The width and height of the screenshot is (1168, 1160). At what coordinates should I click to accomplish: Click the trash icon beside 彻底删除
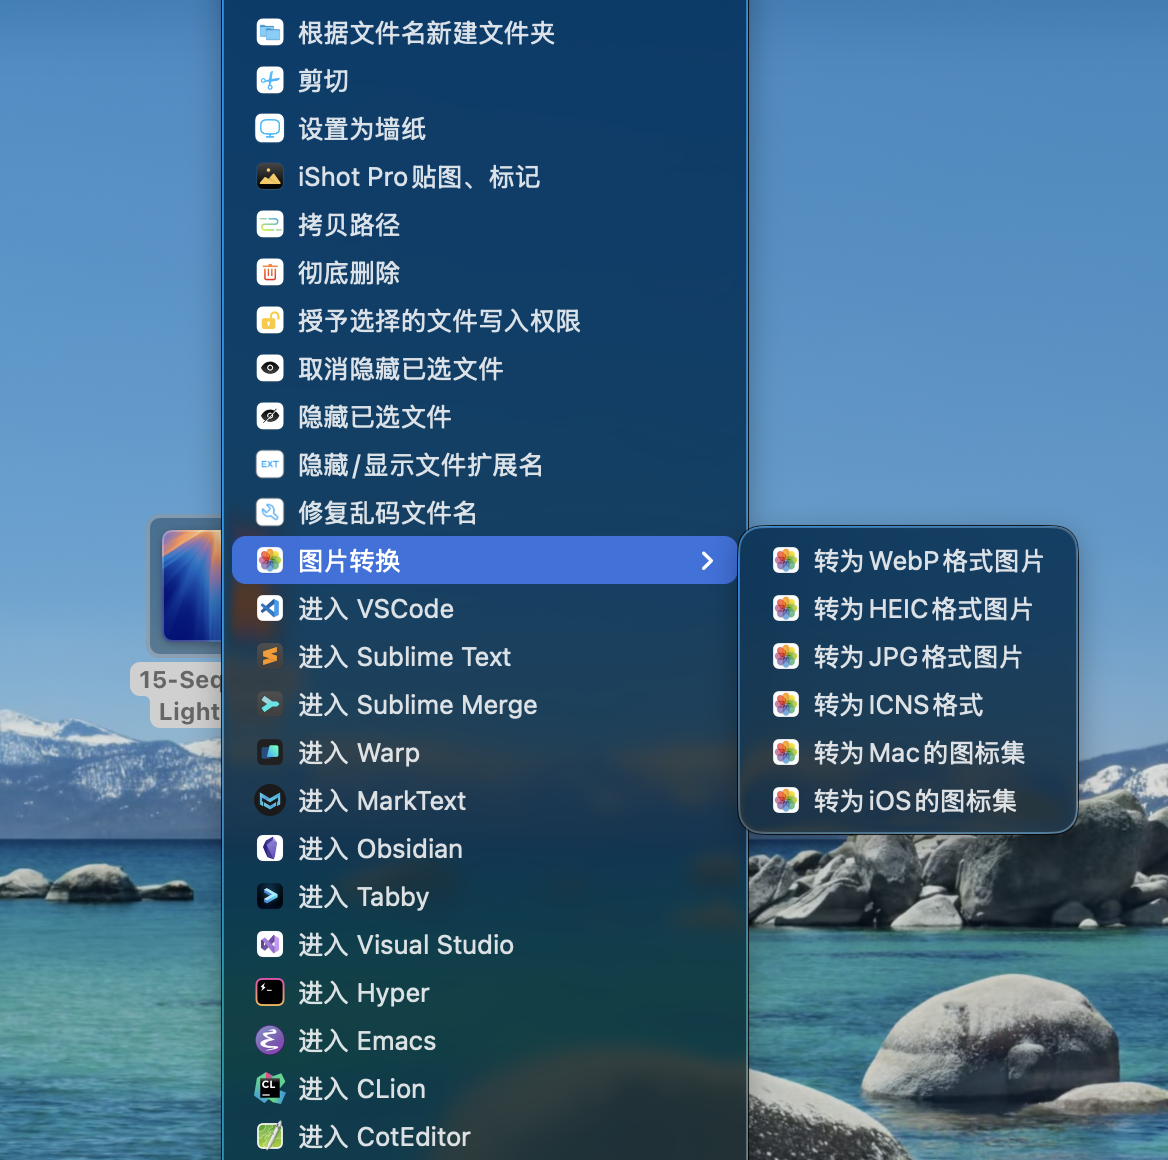click(x=270, y=273)
